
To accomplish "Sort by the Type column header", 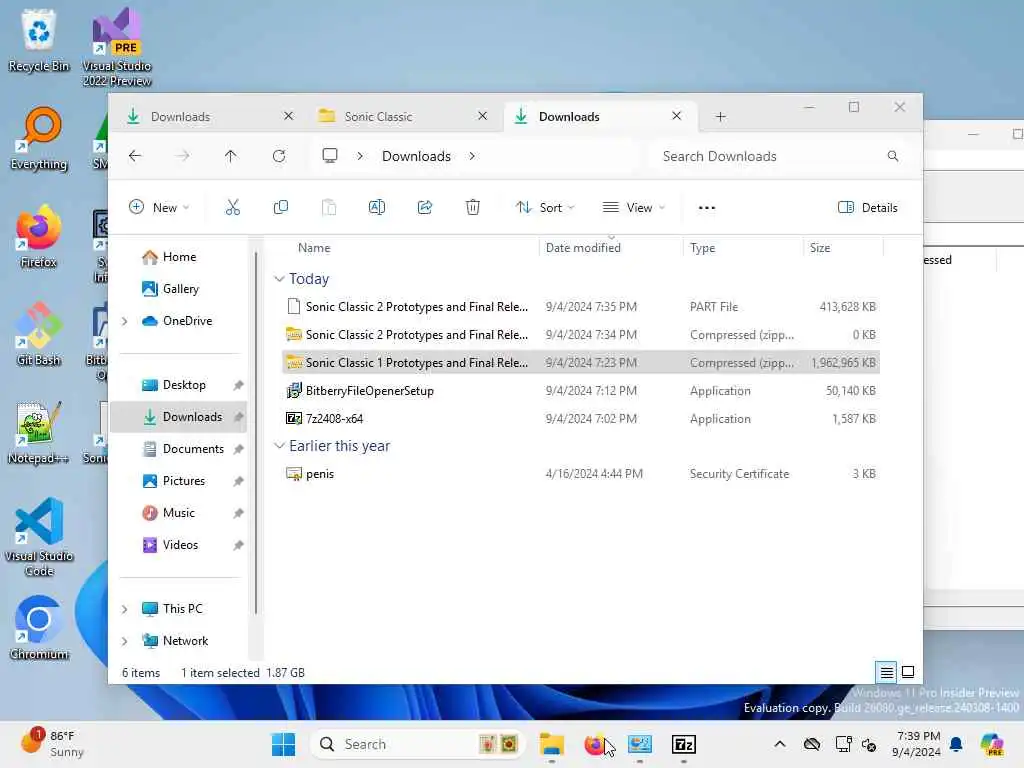I will tap(743, 248).
